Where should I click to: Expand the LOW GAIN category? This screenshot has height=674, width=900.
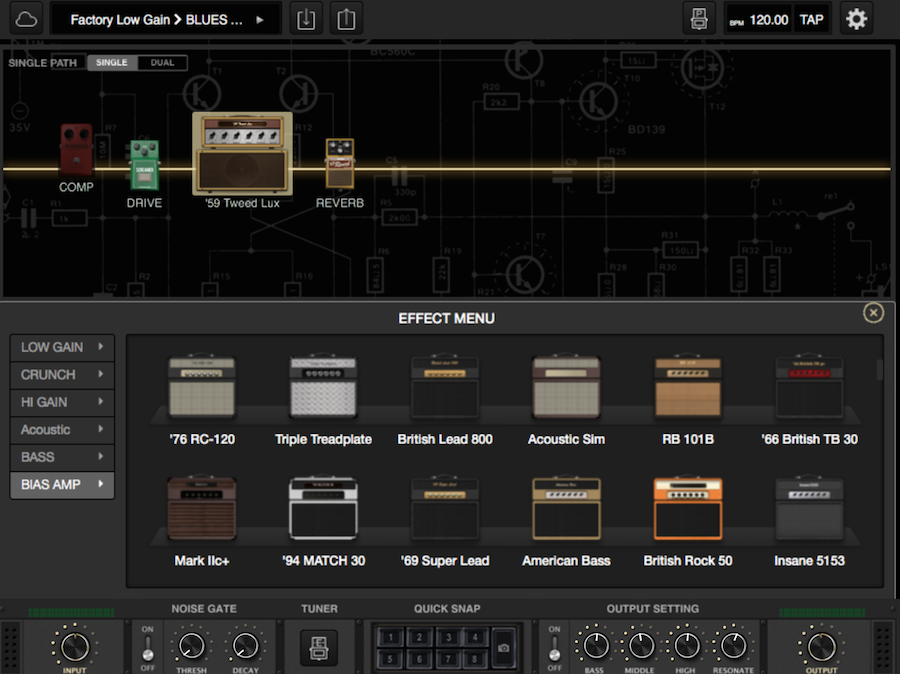pos(62,347)
